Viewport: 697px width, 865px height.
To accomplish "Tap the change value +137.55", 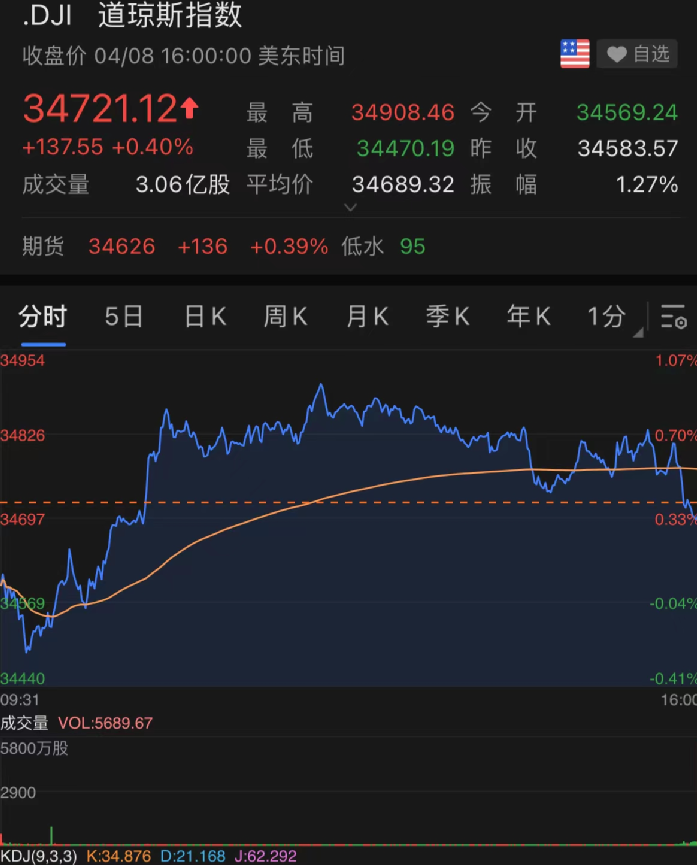I will (x=62, y=147).
